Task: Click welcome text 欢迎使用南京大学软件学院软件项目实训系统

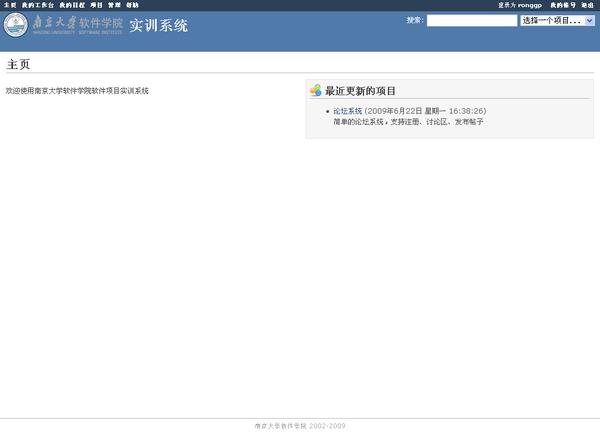Action: pos(77,91)
